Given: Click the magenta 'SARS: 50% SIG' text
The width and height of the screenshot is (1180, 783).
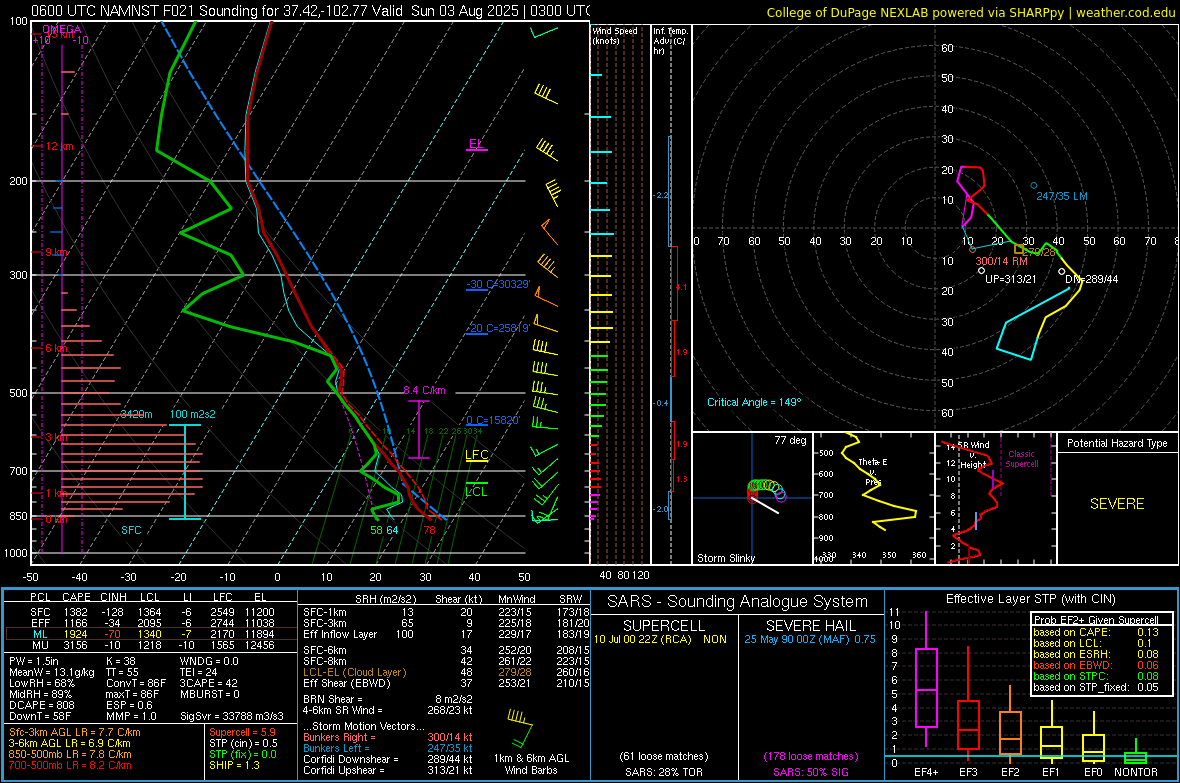Looking at the screenshot, I should point(811,772).
